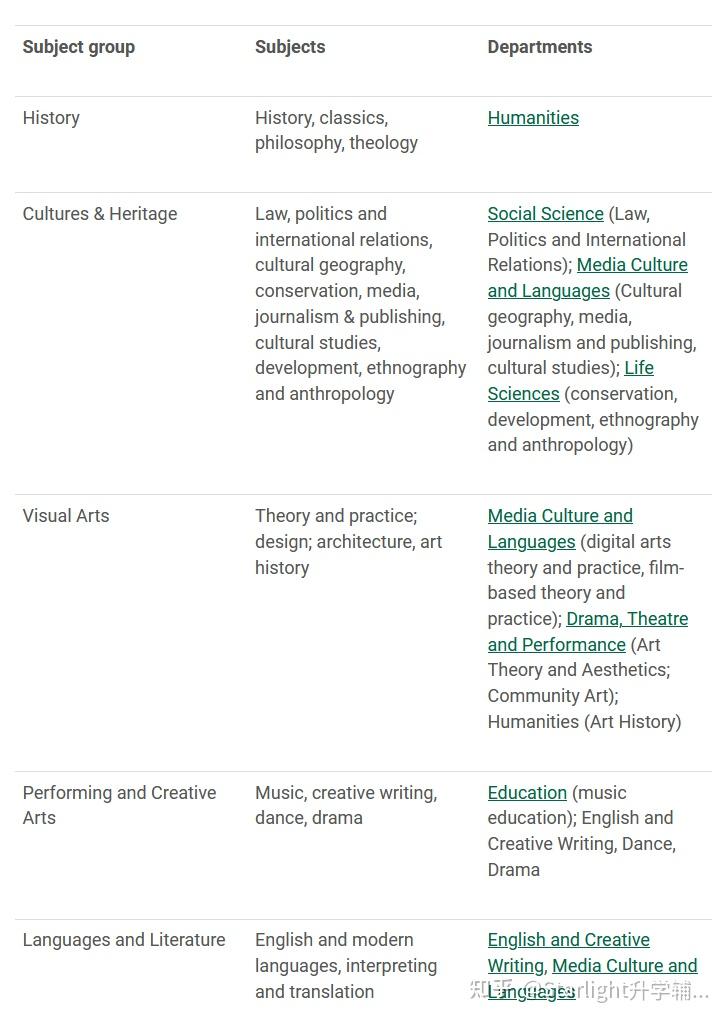Click the Drama, Theatre and Performance link
The height and width of the screenshot is (1022, 727).
[627, 619]
